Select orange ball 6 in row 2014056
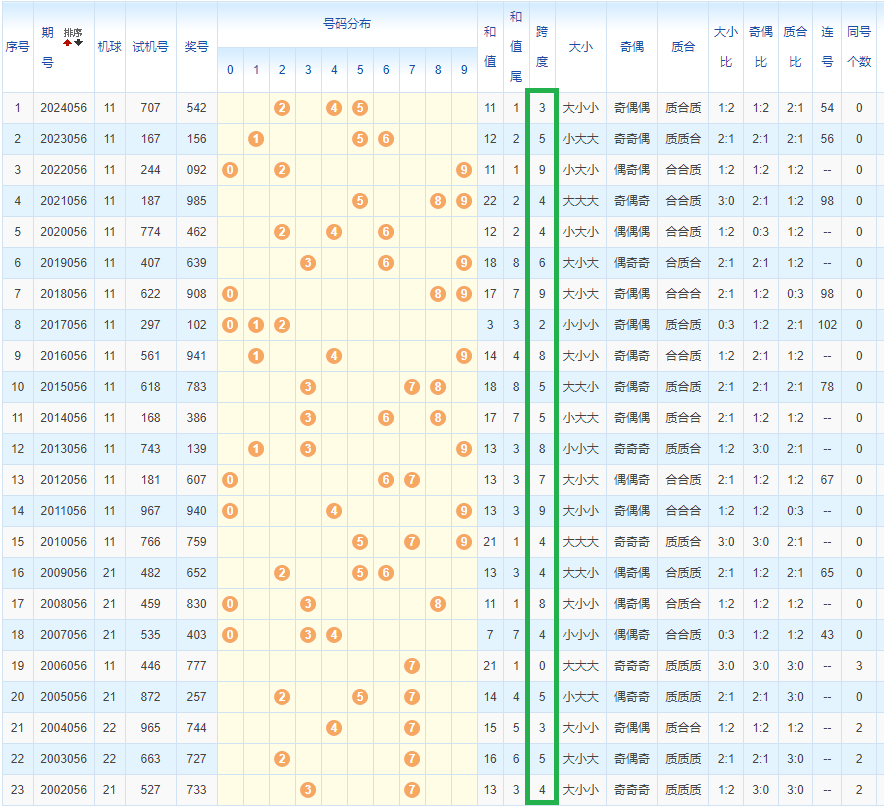 point(386,418)
